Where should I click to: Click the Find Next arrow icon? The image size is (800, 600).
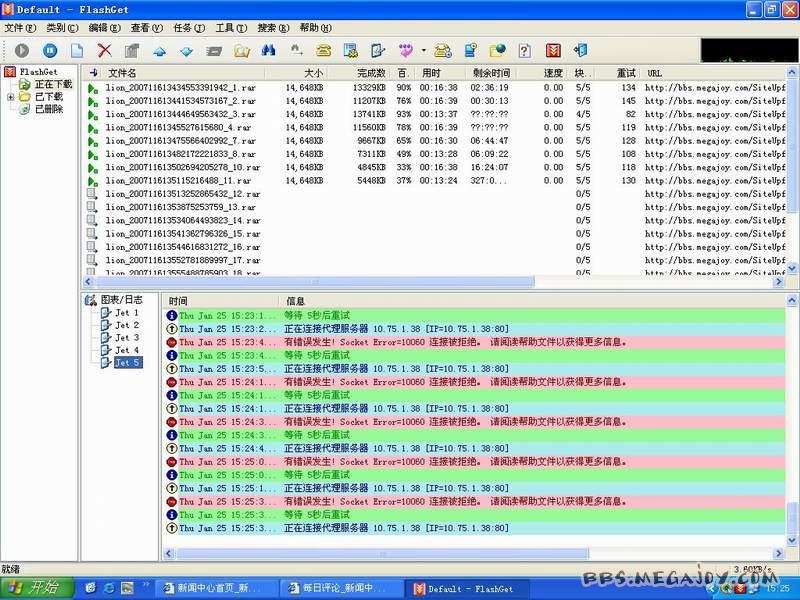pyautogui.click(x=296, y=50)
